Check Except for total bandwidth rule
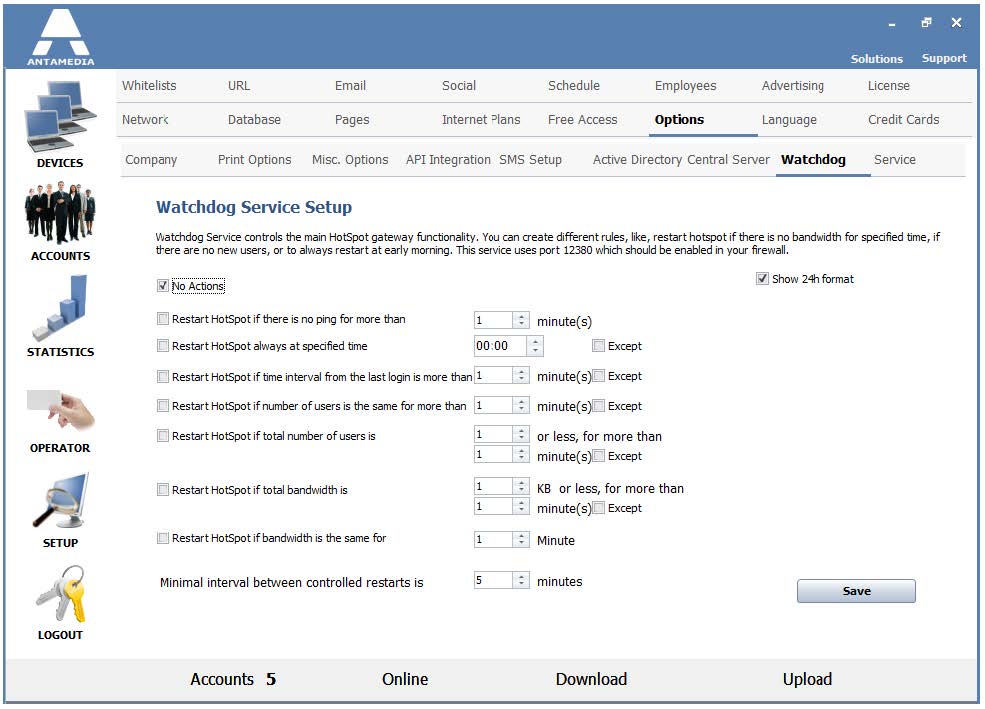This screenshot has width=985, height=709. 599,507
